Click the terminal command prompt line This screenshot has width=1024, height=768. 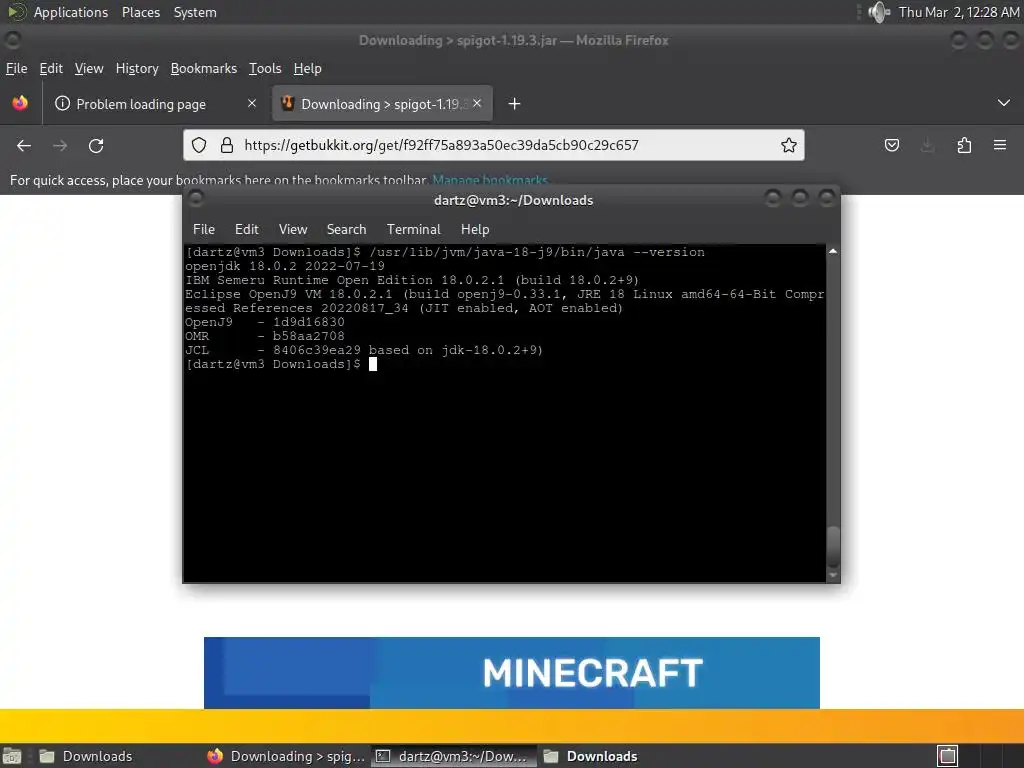click(x=281, y=364)
